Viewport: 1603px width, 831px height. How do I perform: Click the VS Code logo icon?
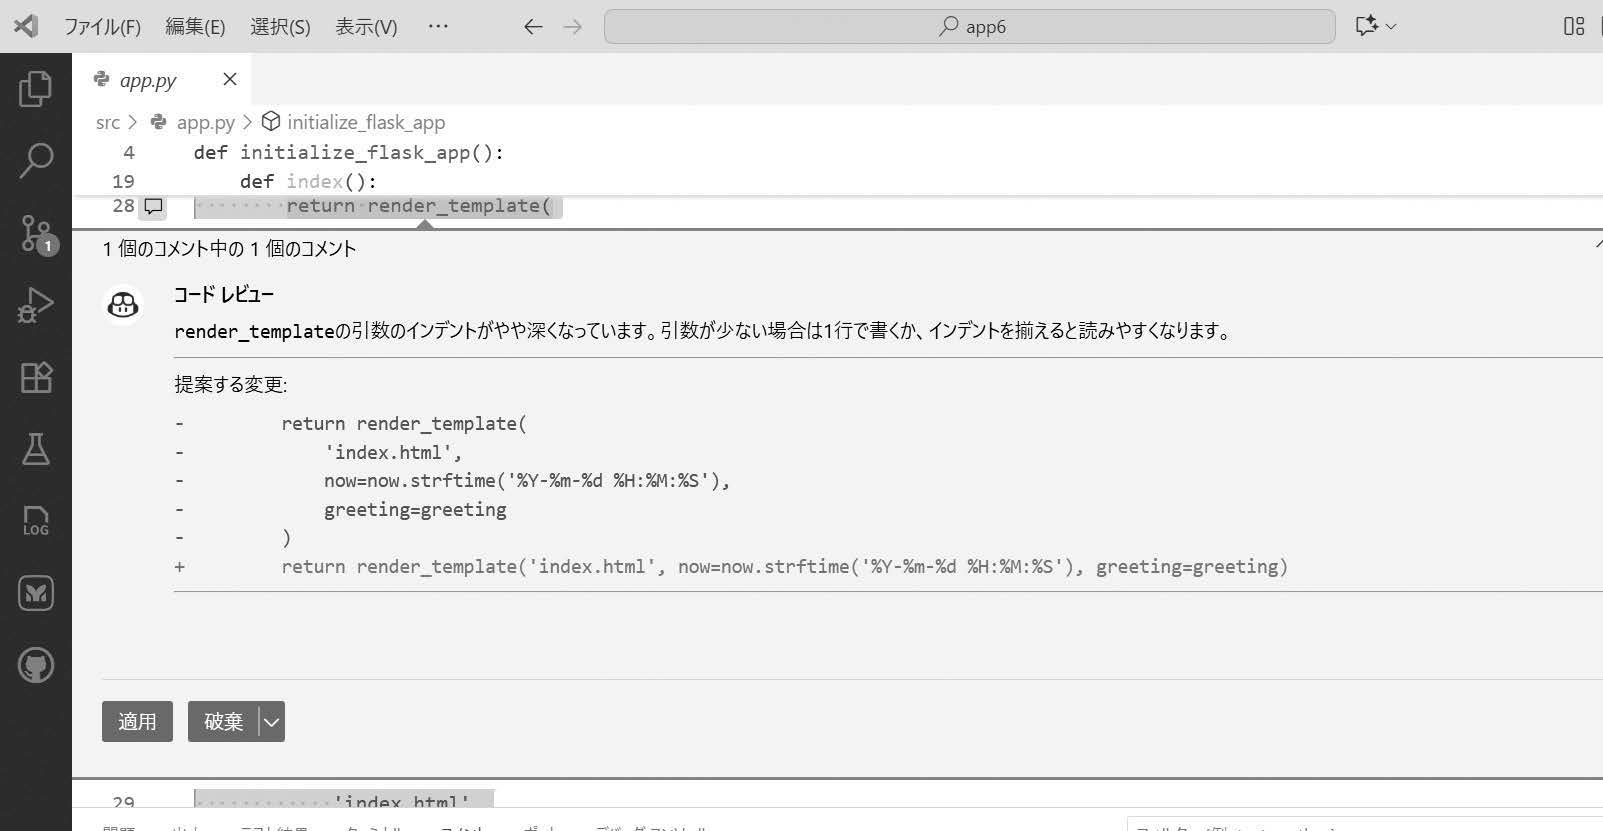(27, 26)
